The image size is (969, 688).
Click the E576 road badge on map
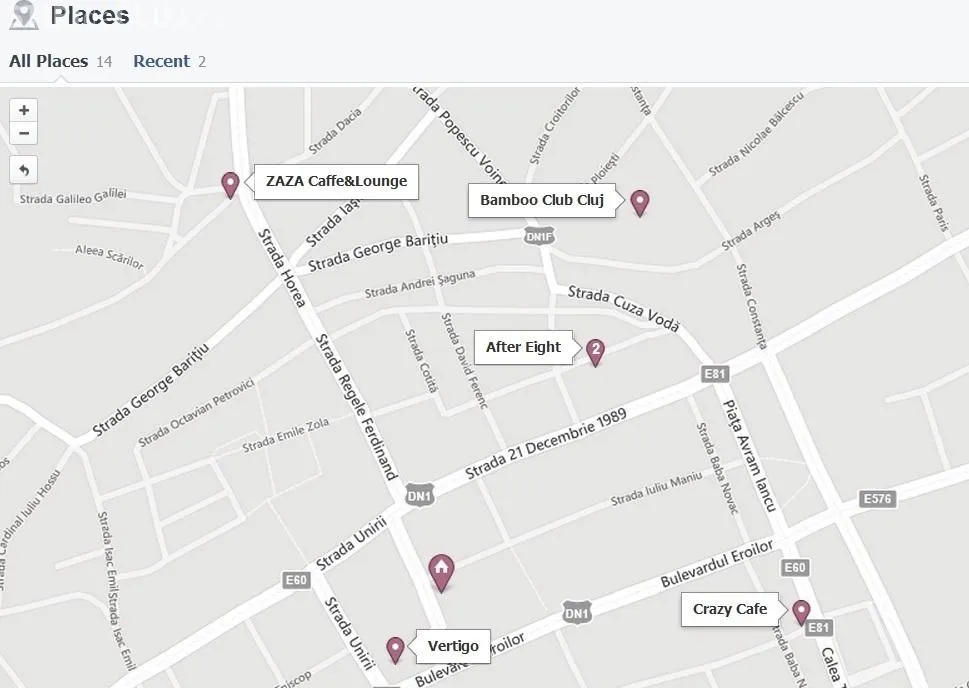pyautogui.click(x=876, y=499)
